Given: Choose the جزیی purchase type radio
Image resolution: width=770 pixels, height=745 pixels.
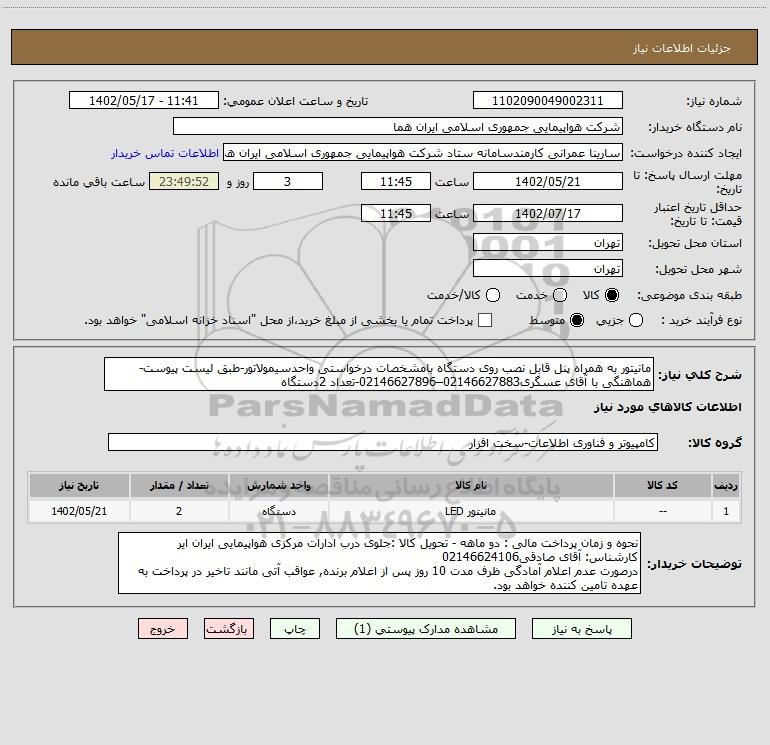Looking at the screenshot, I should (636, 321).
